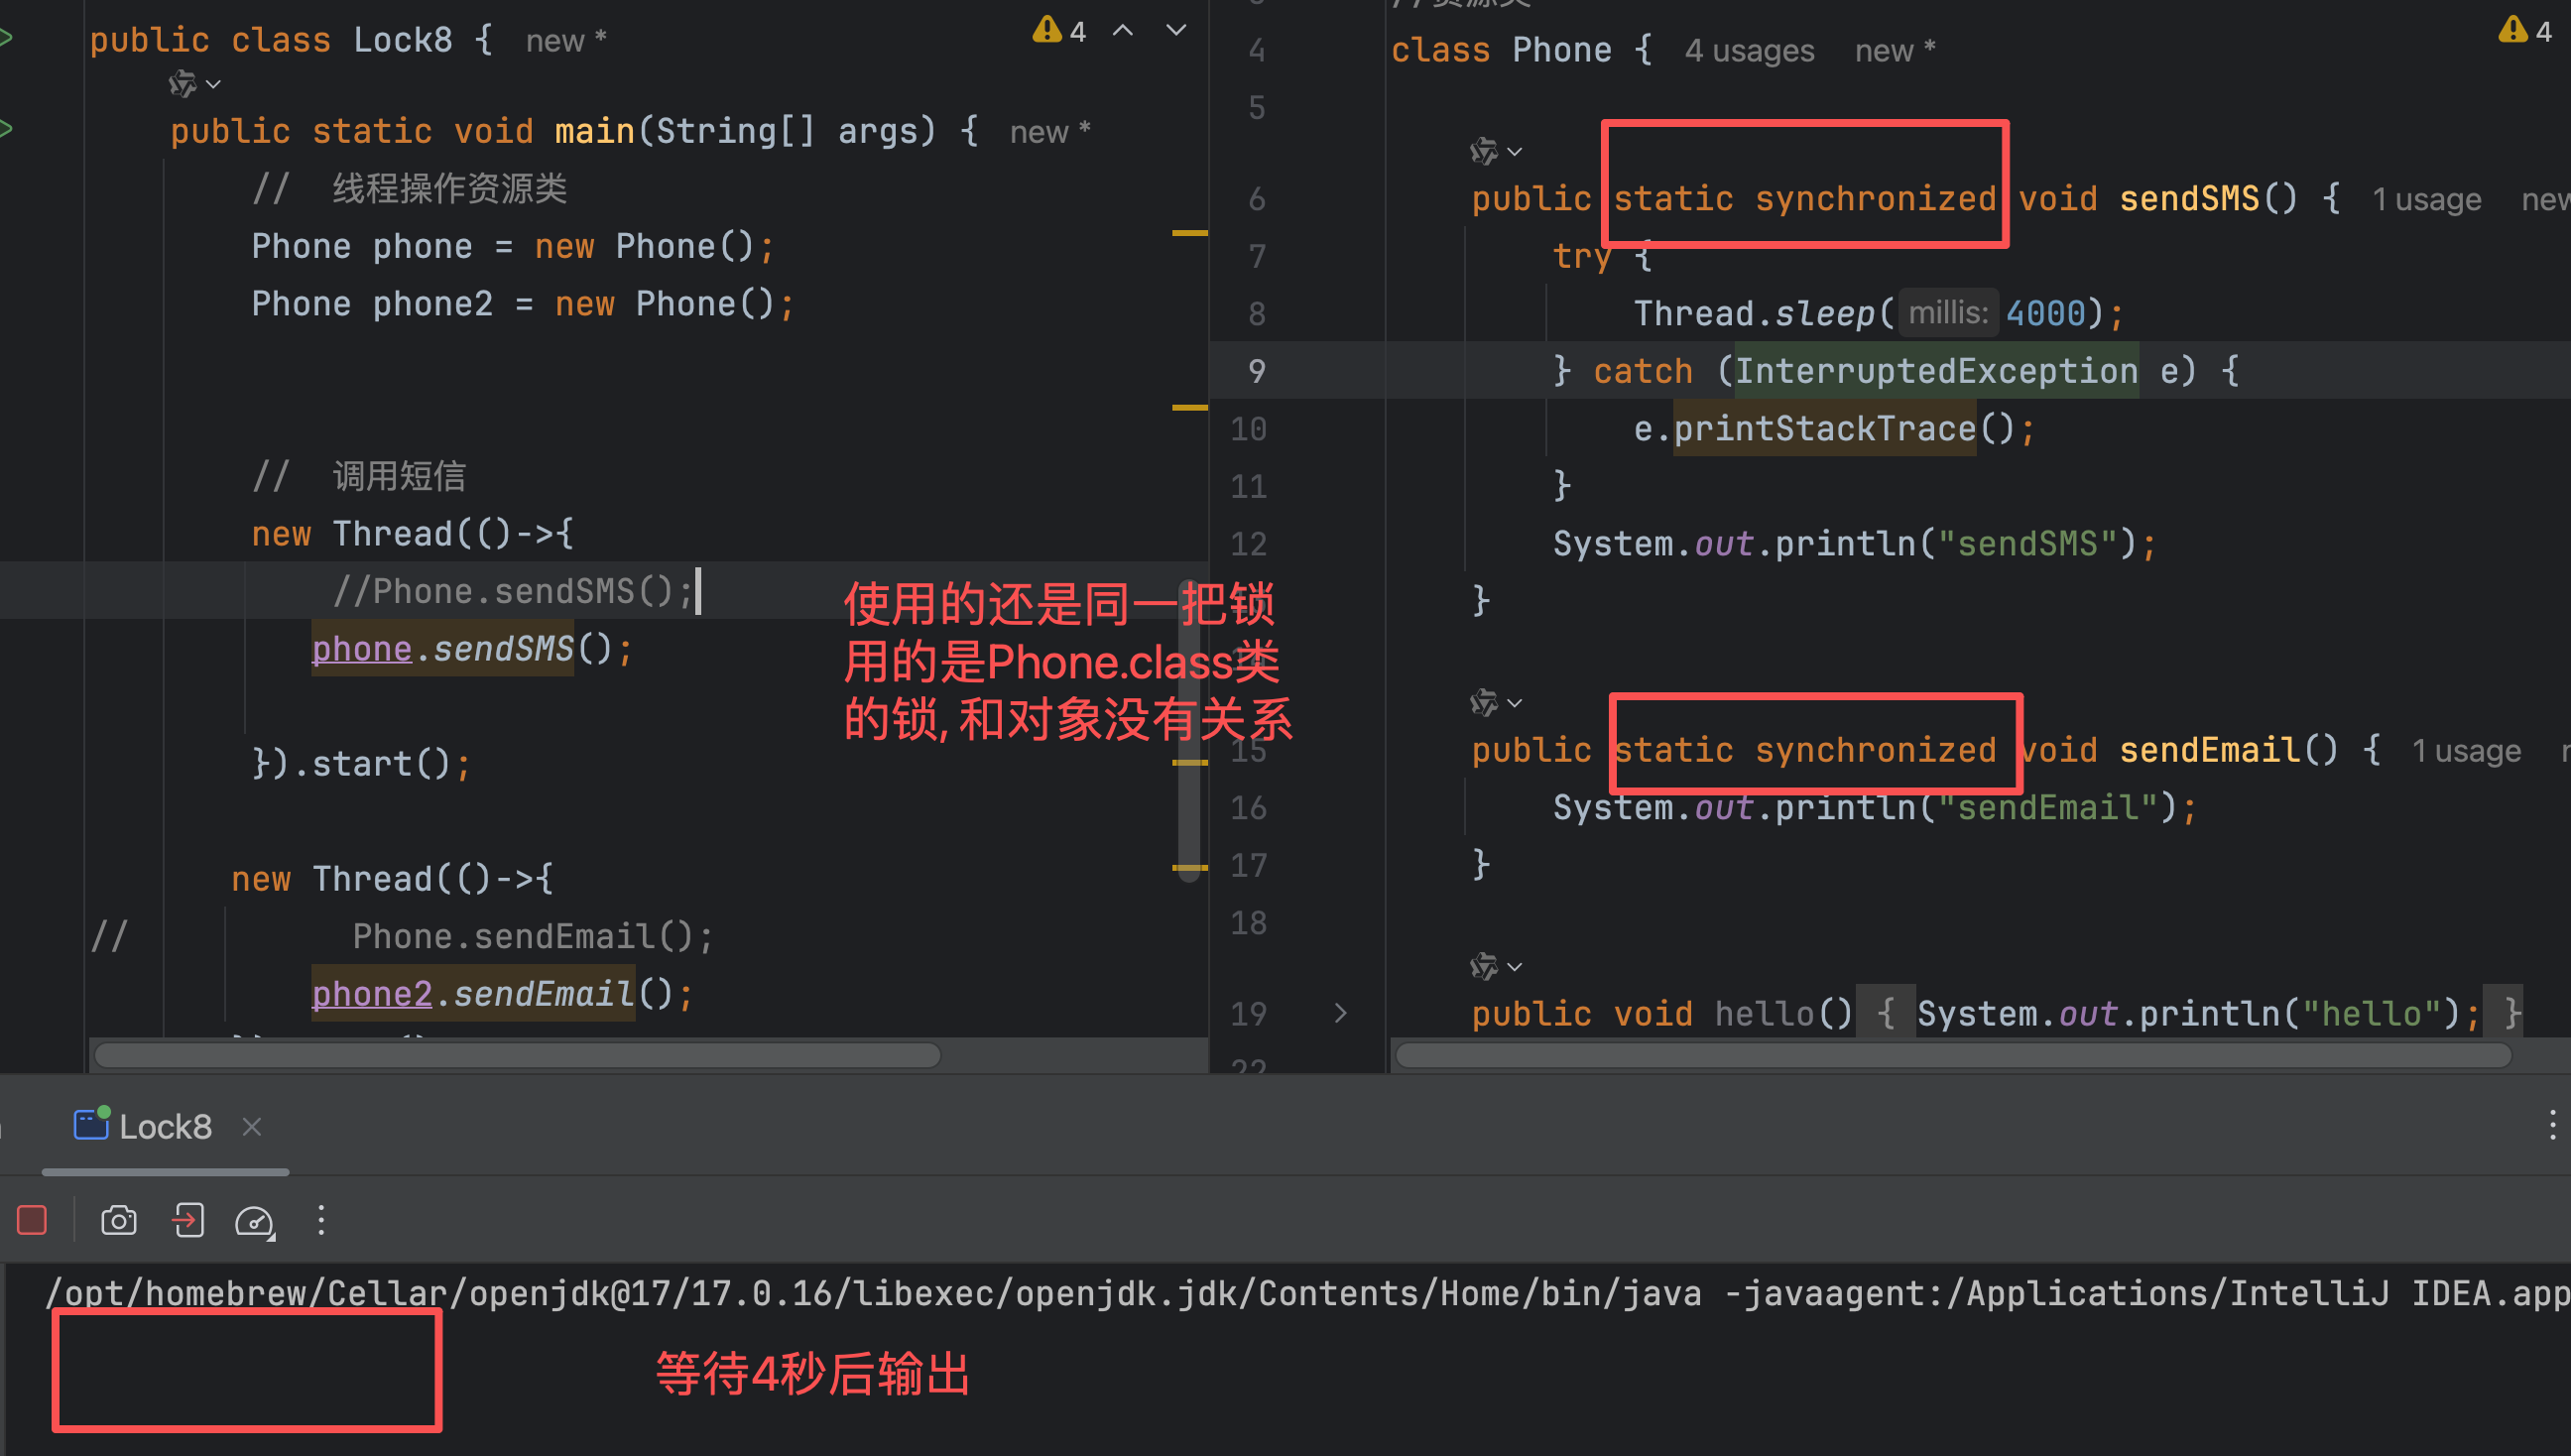The width and height of the screenshot is (2571, 1456).
Task: Click '1 usage' hint beside sendEmail method
Action: (2465, 751)
